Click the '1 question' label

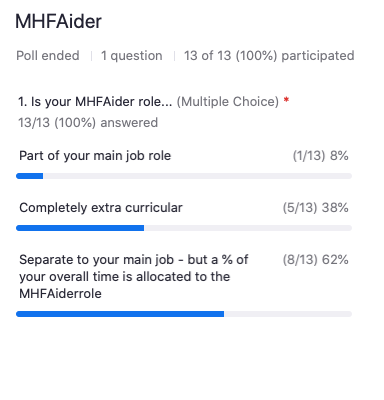(132, 56)
